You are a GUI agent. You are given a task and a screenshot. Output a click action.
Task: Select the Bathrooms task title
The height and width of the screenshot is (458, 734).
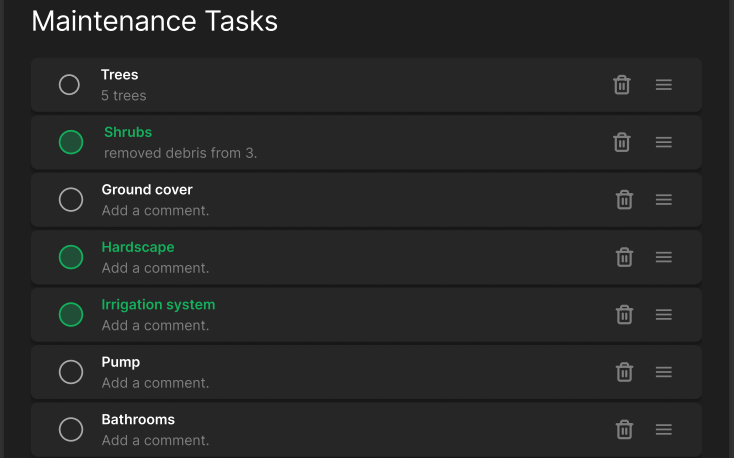(x=138, y=420)
